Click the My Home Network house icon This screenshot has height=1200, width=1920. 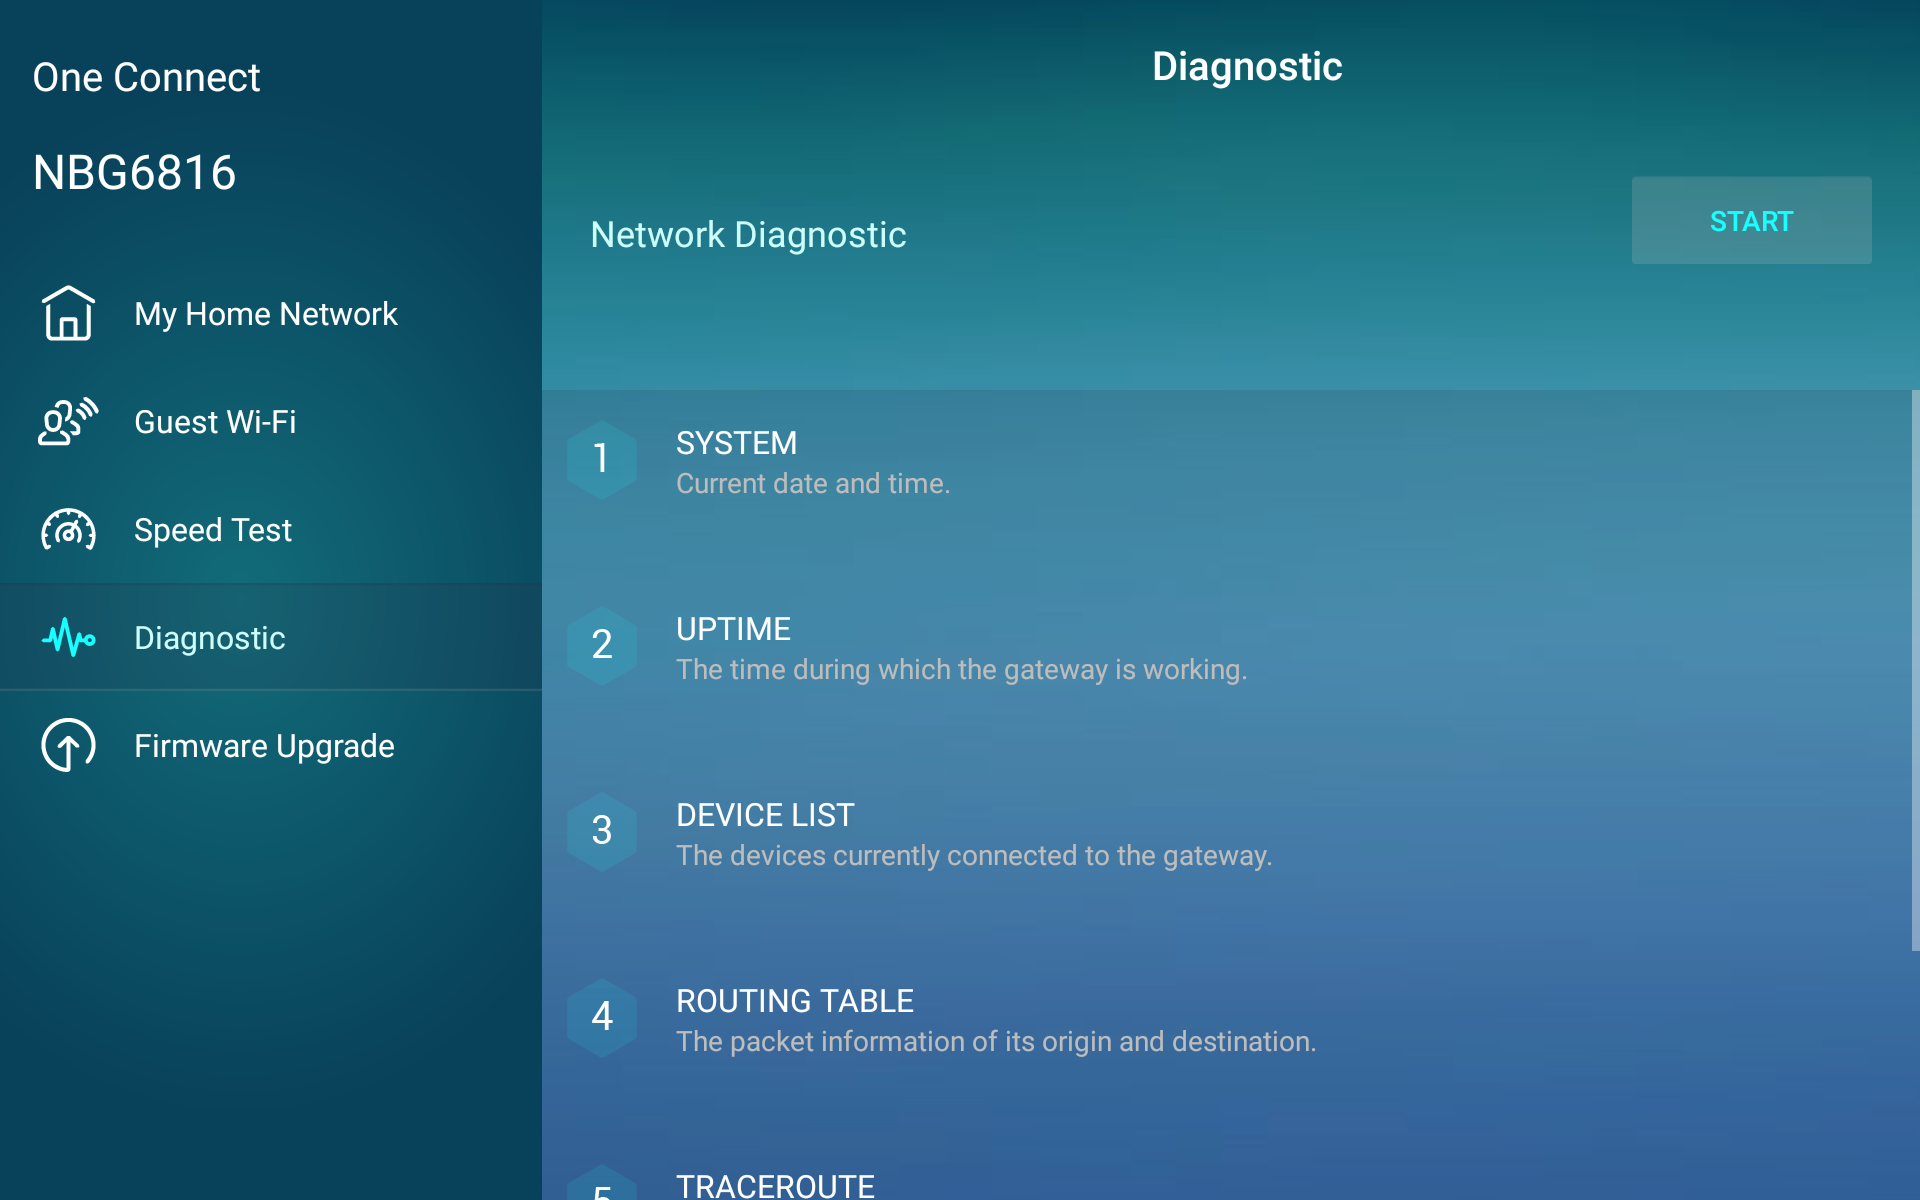(x=68, y=314)
